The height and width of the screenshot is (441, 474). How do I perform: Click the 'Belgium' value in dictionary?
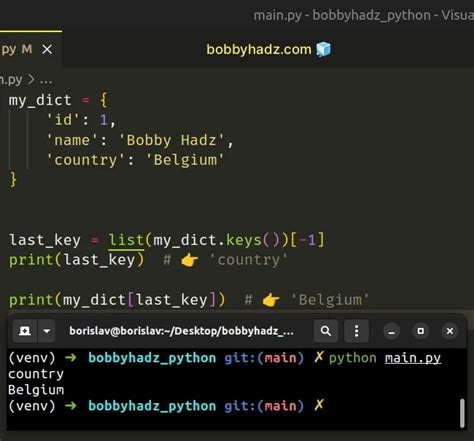click(x=185, y=160)
